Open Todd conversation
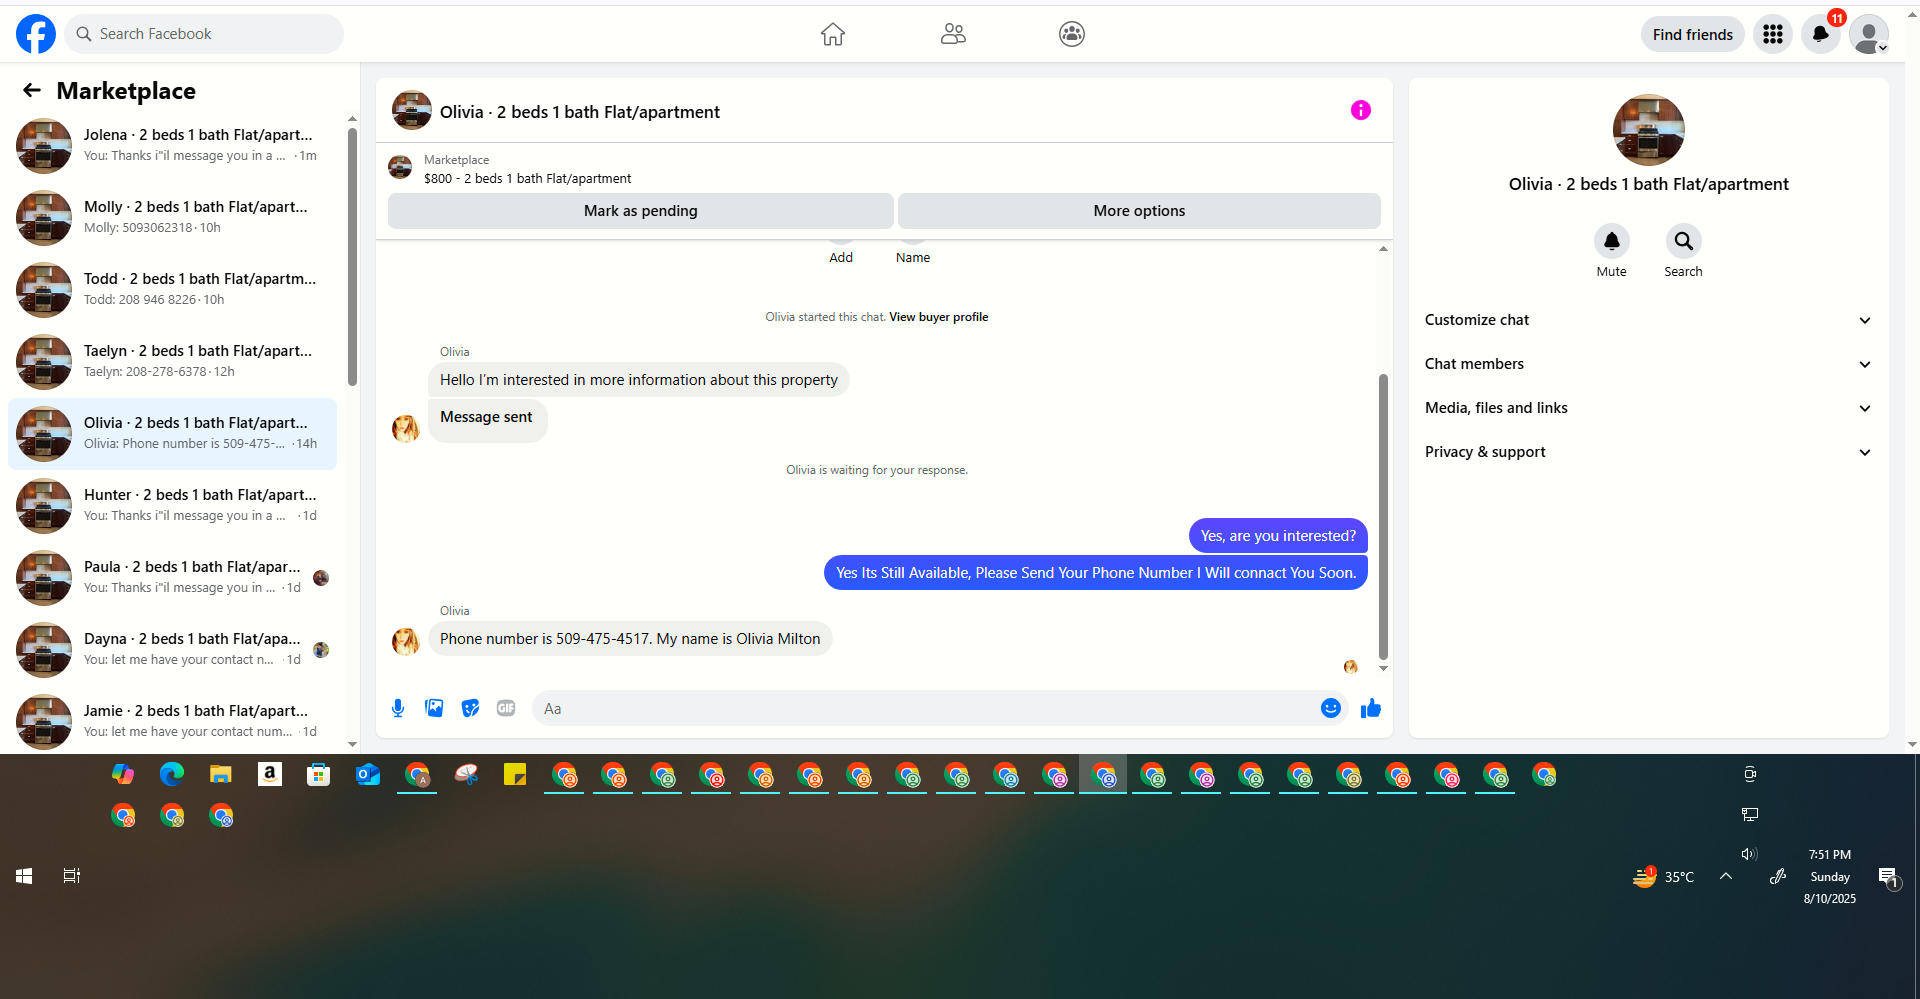 (172, 290)
